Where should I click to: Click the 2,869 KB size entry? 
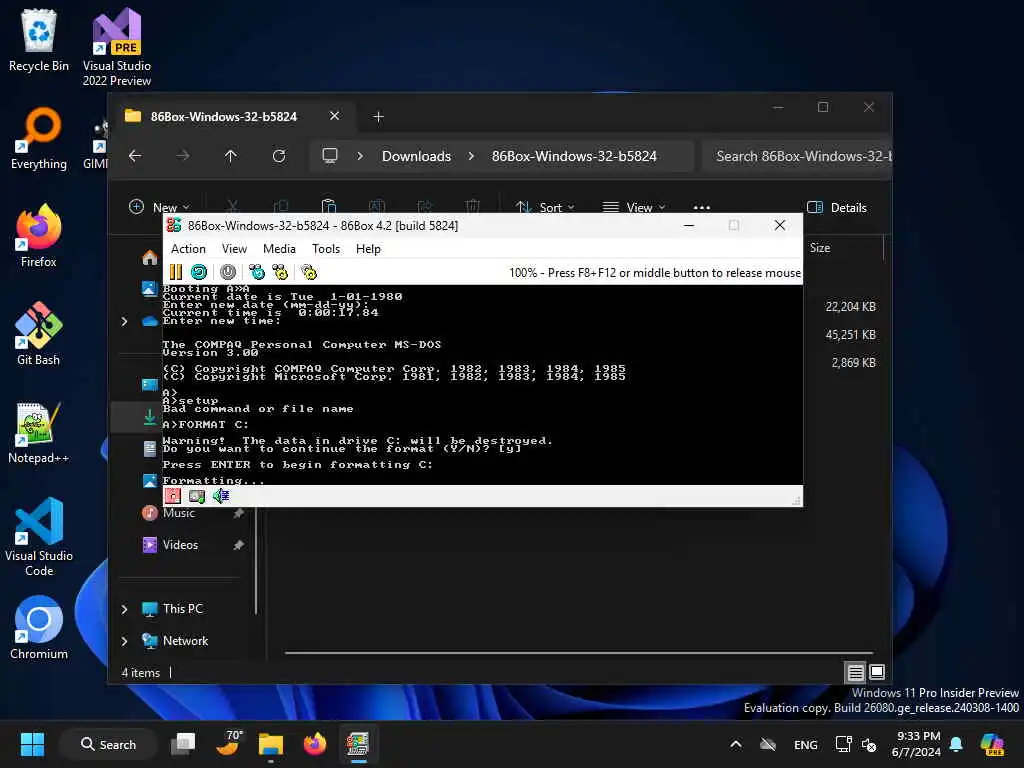pos(853,362)
